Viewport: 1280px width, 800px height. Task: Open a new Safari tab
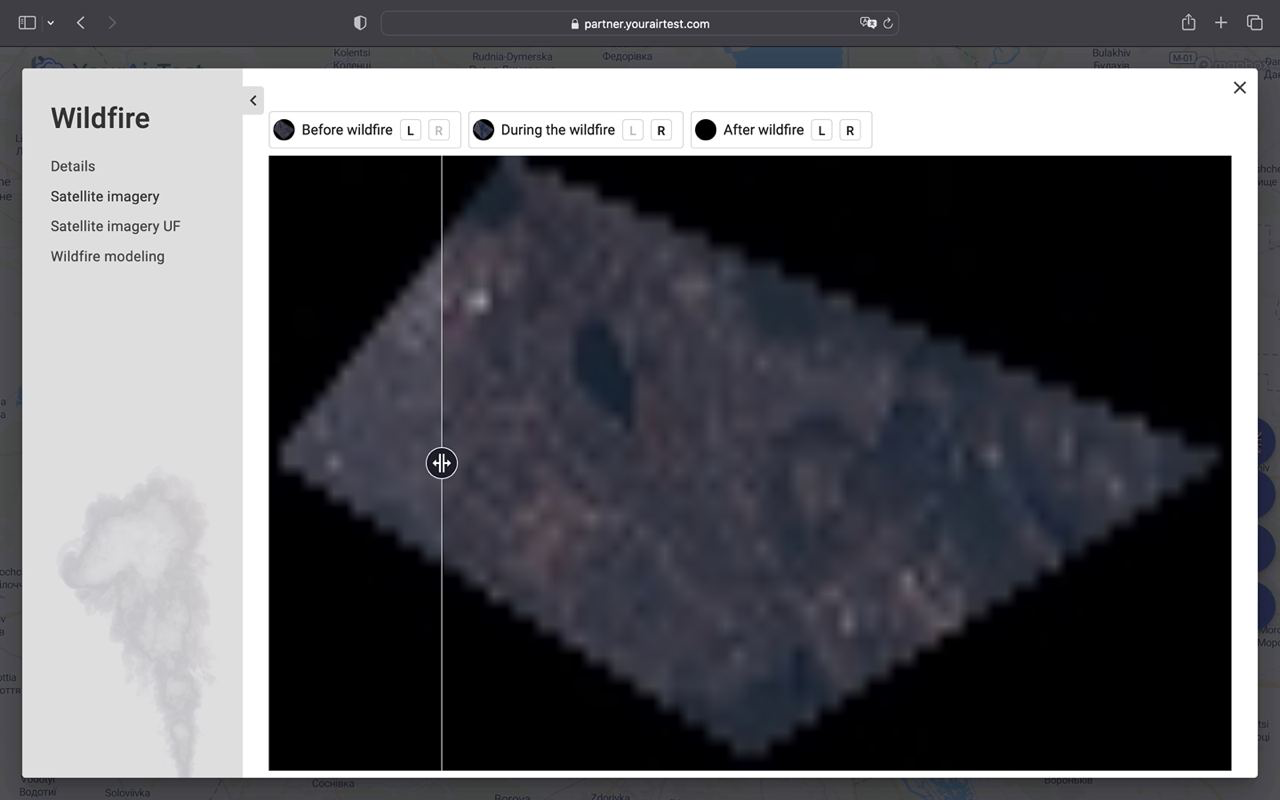pos(1221,22)
